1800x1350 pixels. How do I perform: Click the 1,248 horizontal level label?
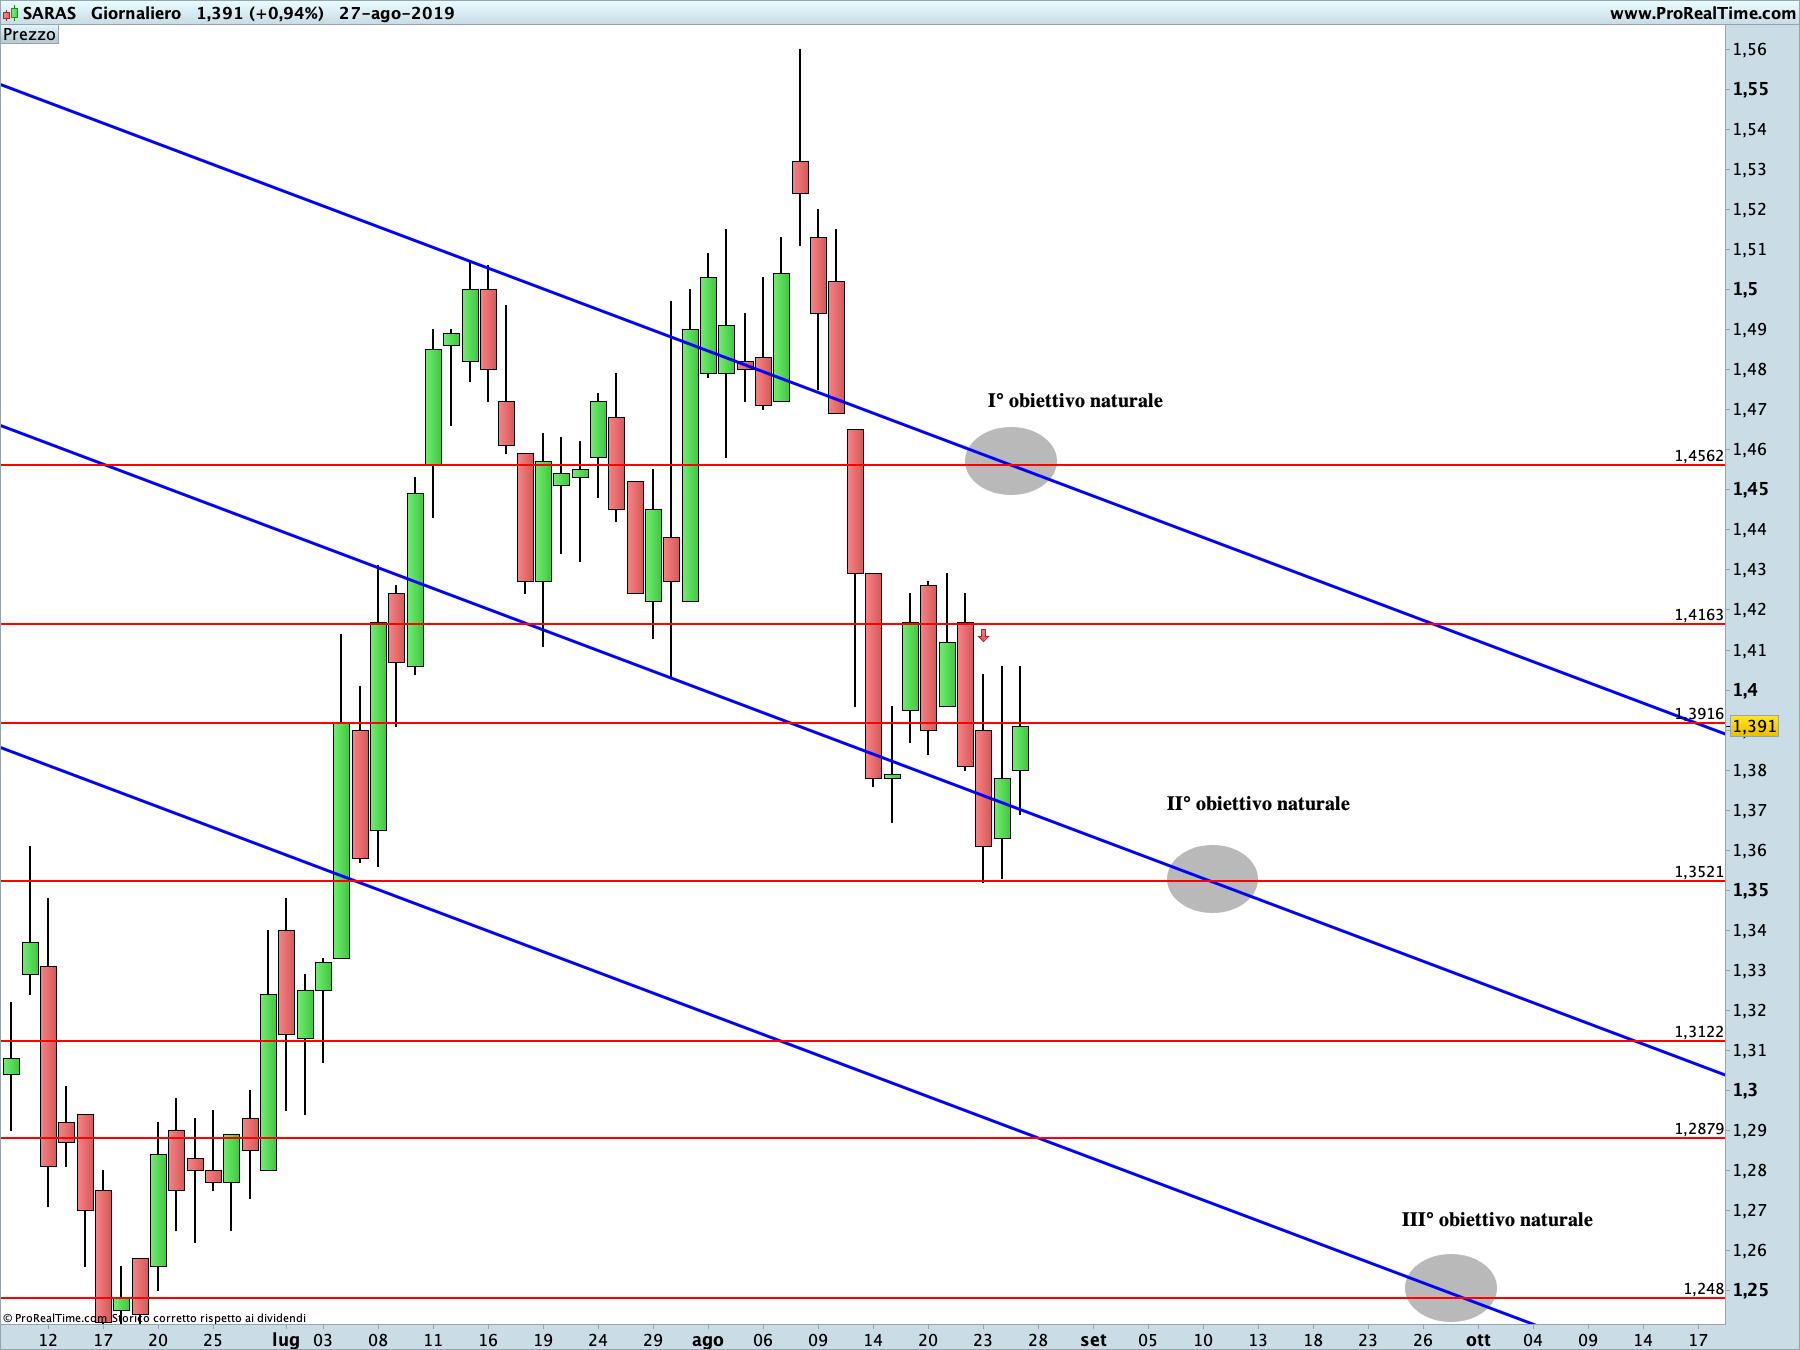point(1704,1288)
